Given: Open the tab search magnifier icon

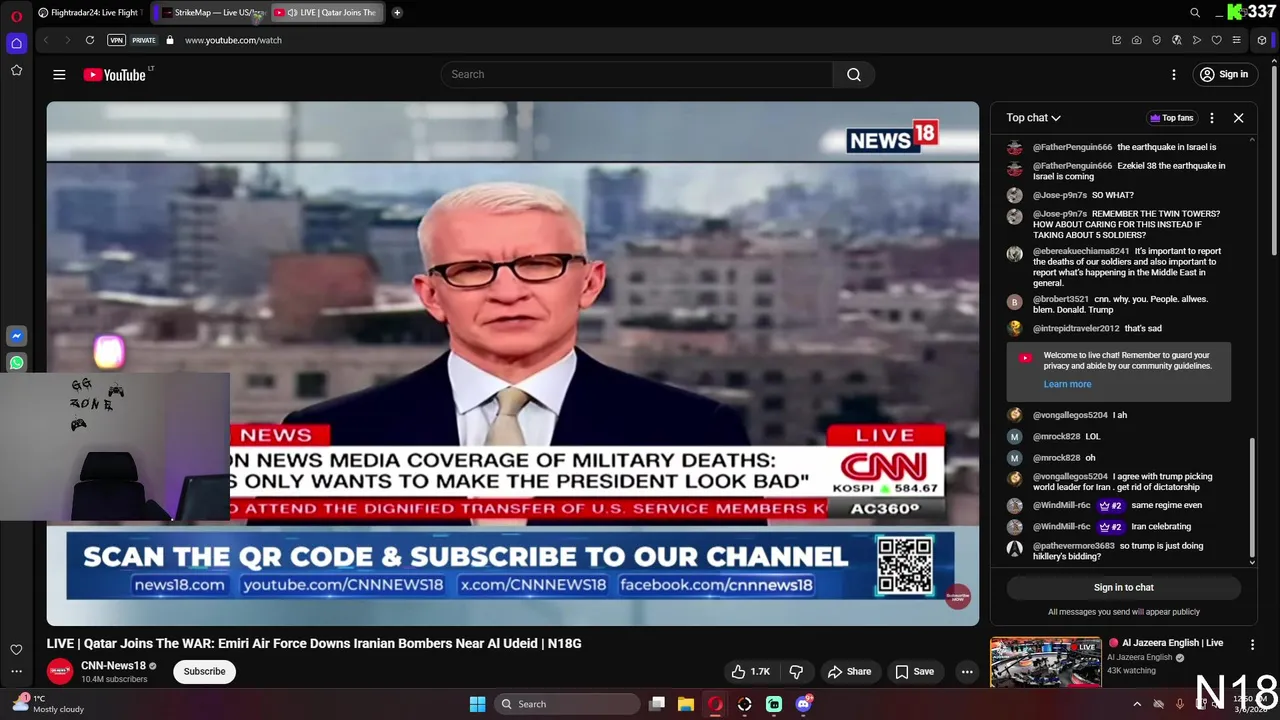Looking at the screenshot, I should [1195, 13].
